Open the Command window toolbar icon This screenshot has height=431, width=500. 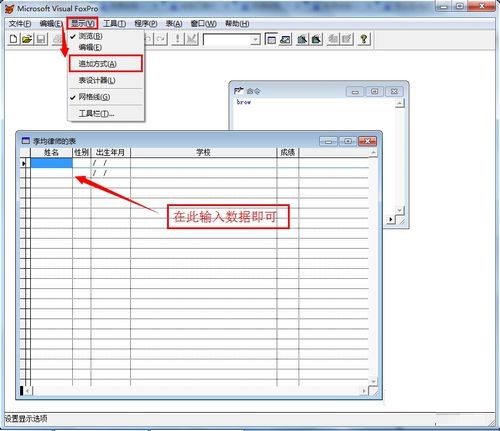(271, 39)
